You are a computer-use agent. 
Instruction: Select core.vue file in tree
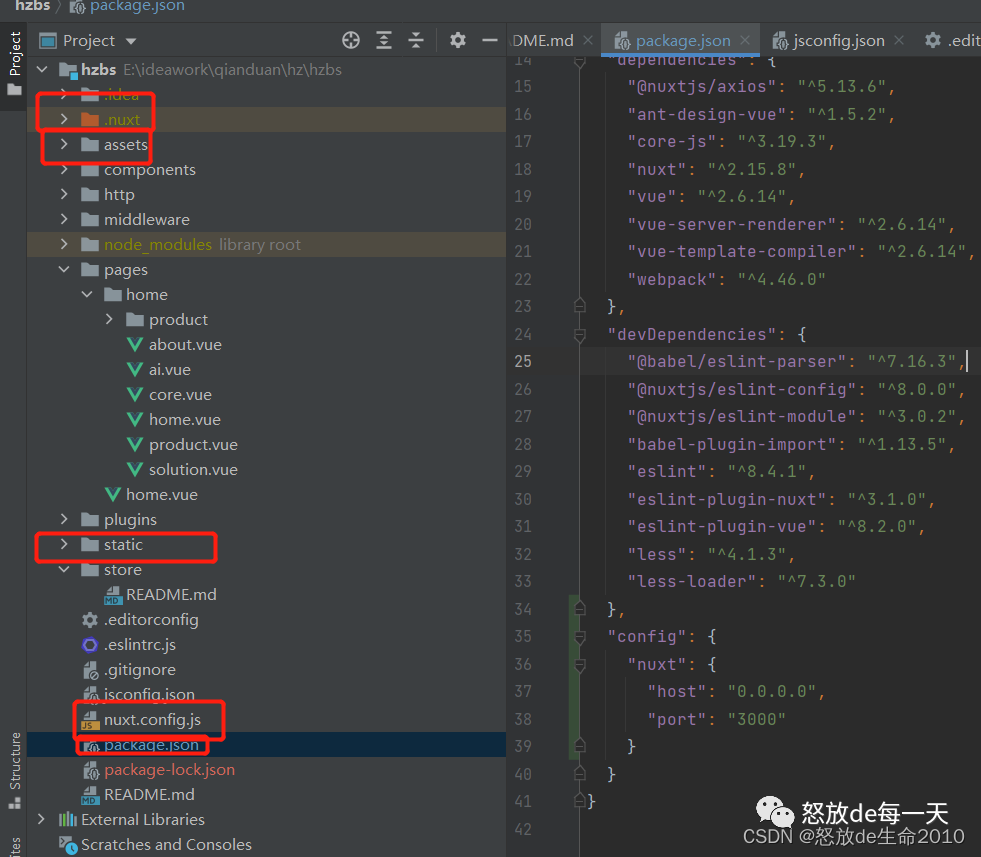[180, 395]
